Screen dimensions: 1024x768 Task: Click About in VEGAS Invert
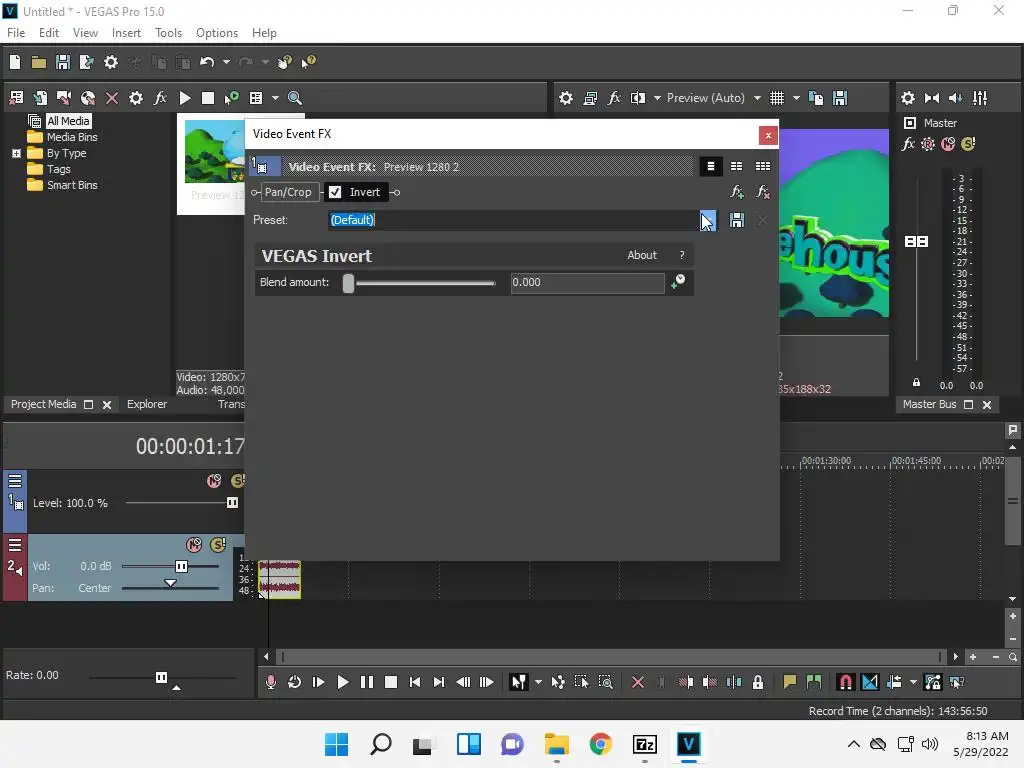click(x=642, y=255)
